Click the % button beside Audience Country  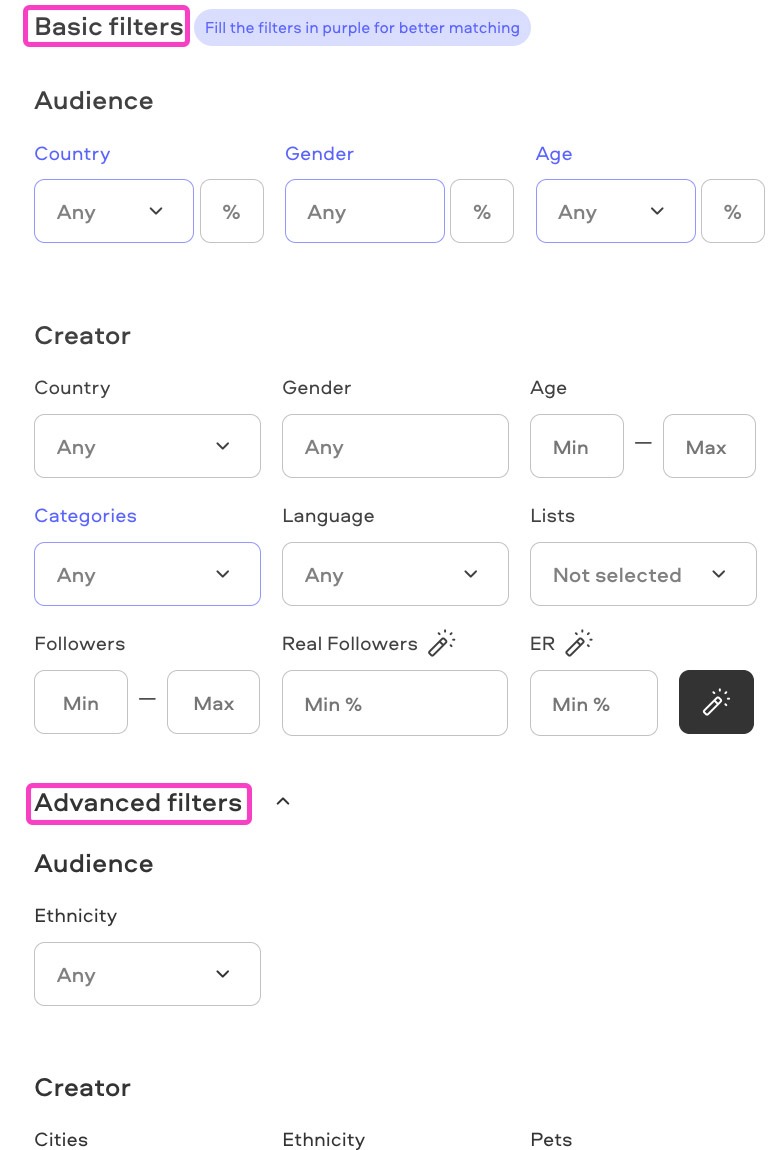point(232,211)
